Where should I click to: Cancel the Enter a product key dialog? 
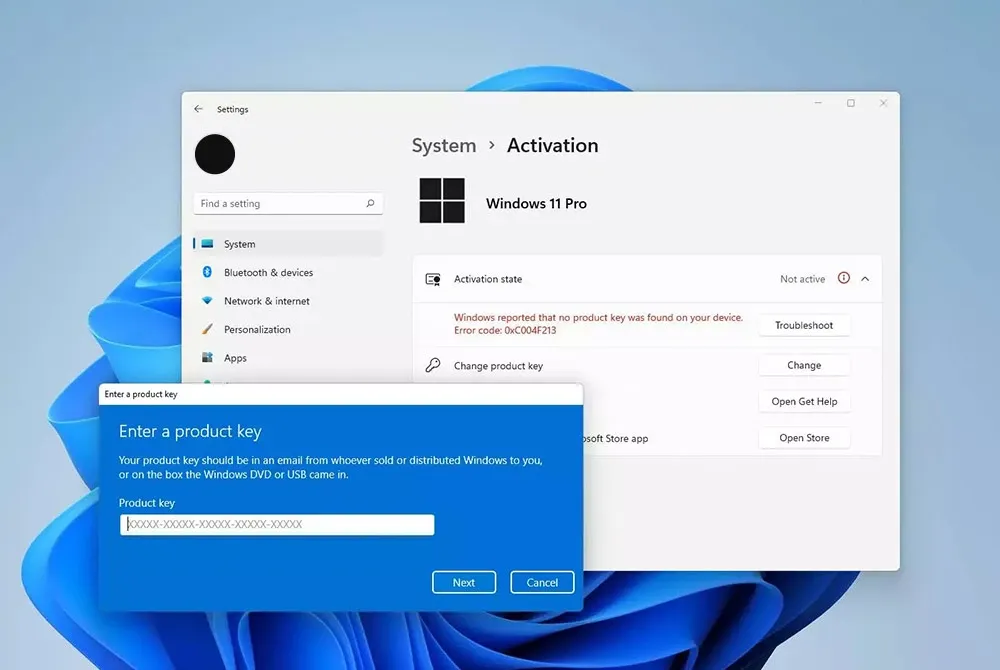(x=542, y=582)
